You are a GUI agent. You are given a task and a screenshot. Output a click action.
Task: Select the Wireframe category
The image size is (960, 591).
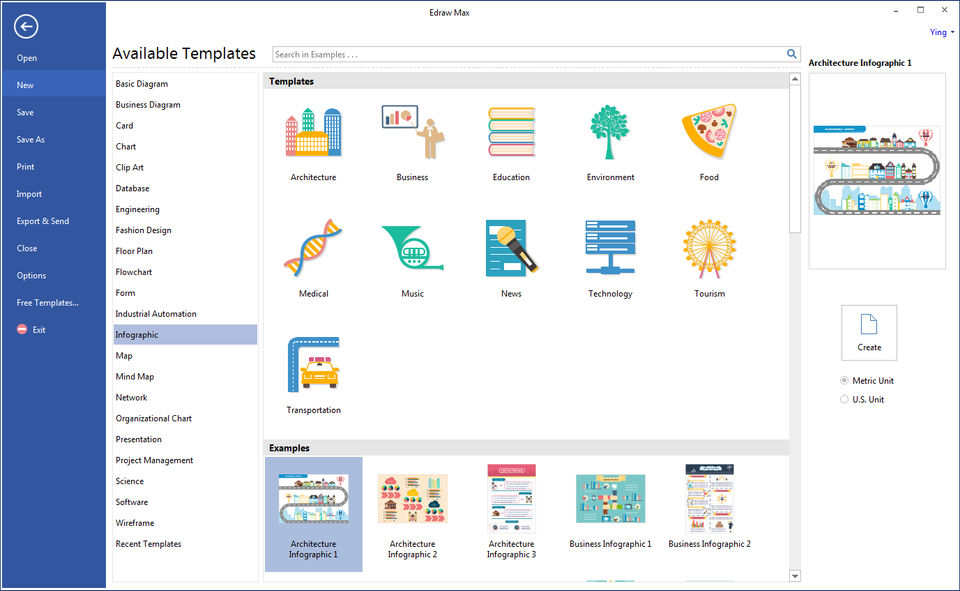pyautogui.click(x=135, y=523)
